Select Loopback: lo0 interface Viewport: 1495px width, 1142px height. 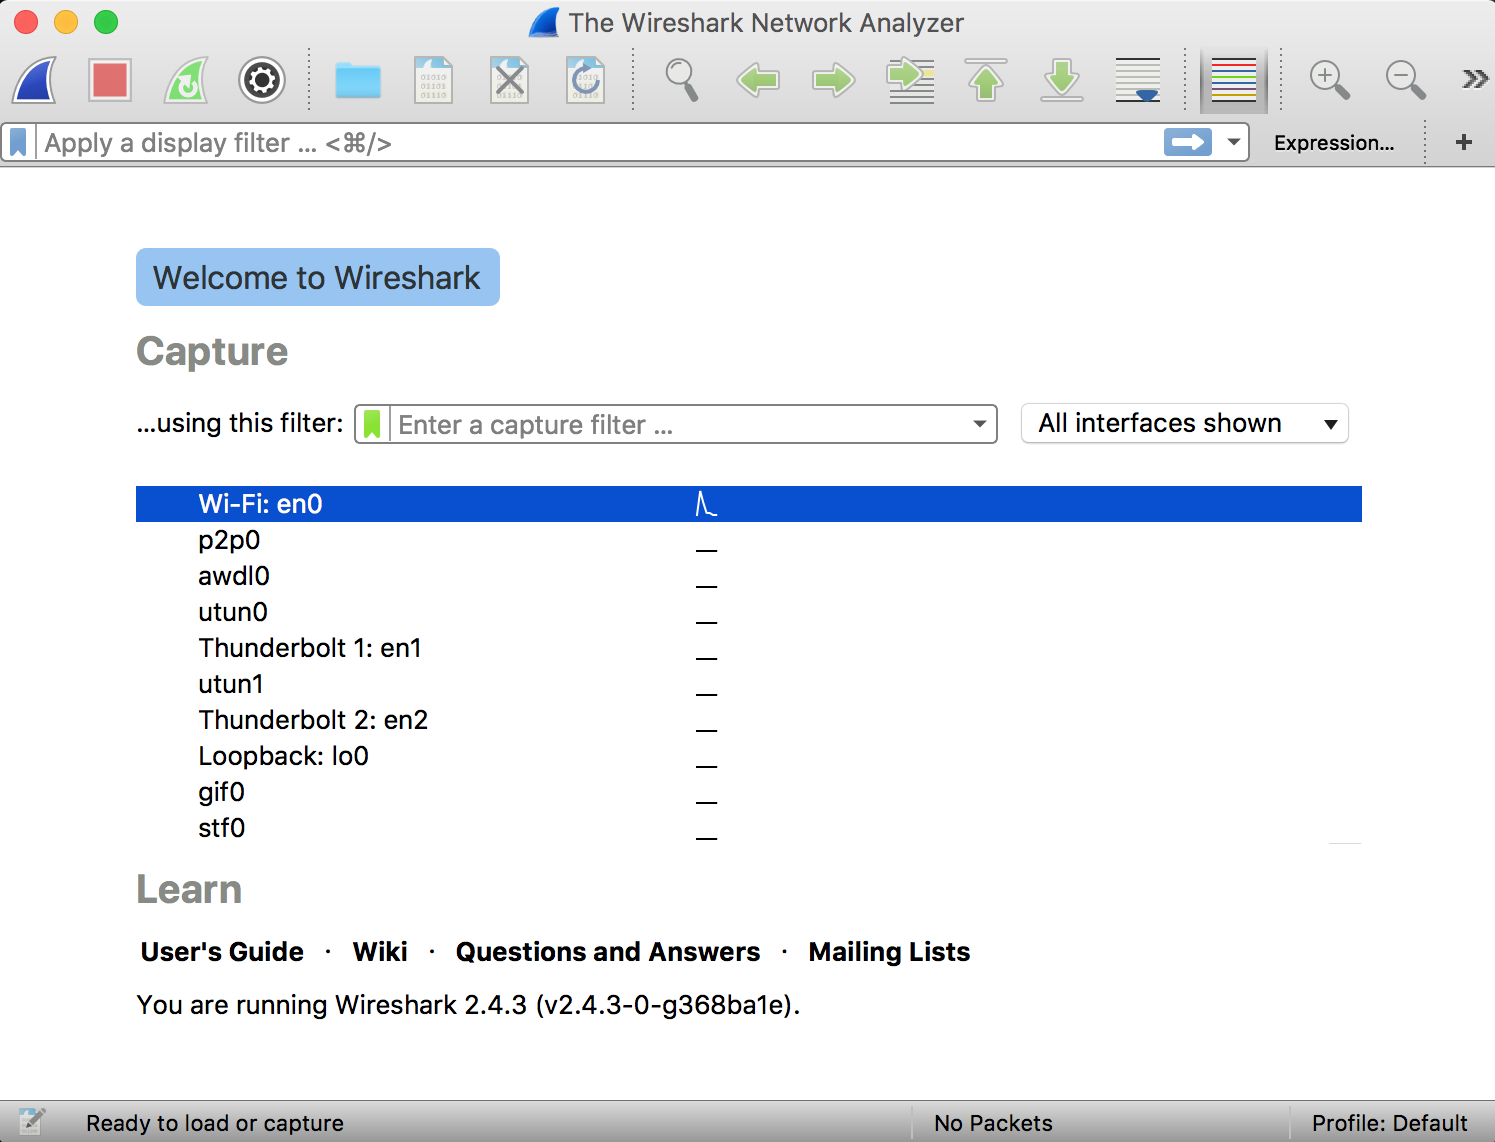(x=749, y=756)
